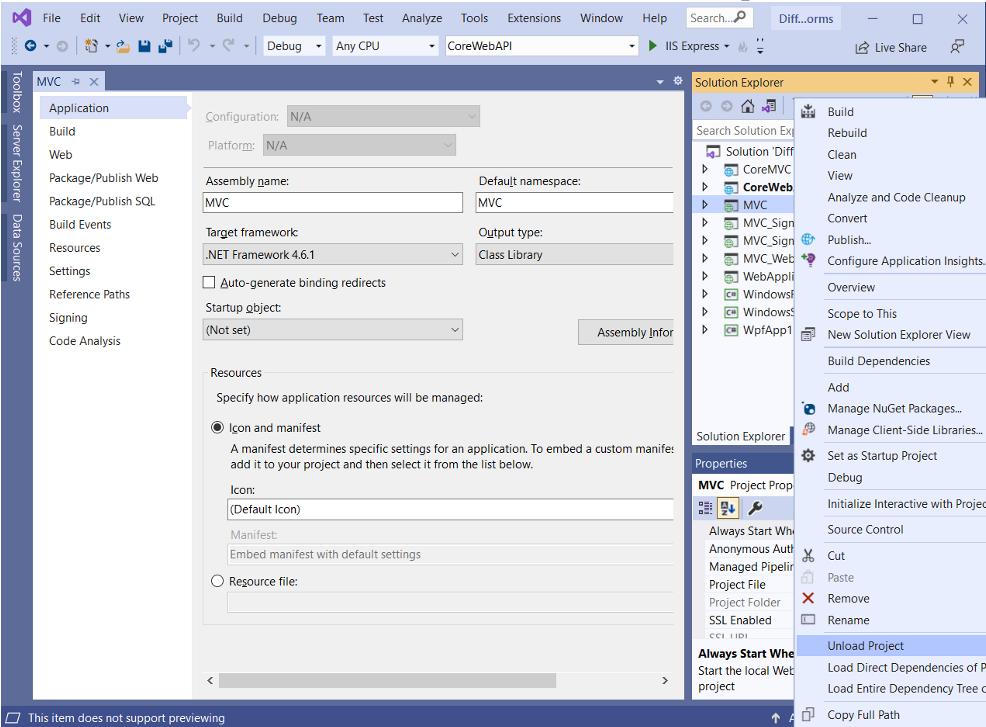Open the Startup object dropdown

pos(333,330)
